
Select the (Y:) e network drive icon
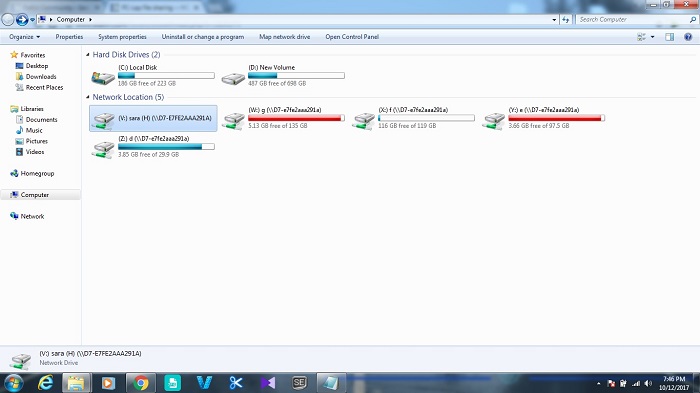(494, 121)
